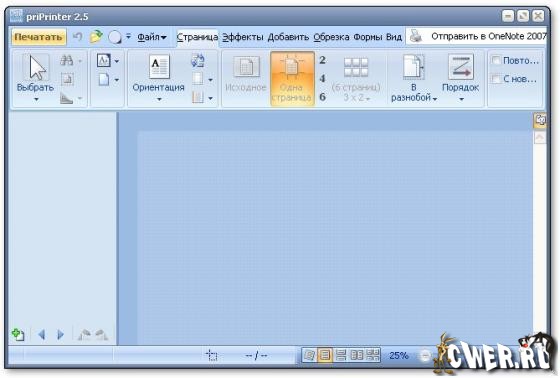Click the 25% zoom level indicator
Image resolution: width=560 pixels, height=378 pixels.
click(399, 355)
